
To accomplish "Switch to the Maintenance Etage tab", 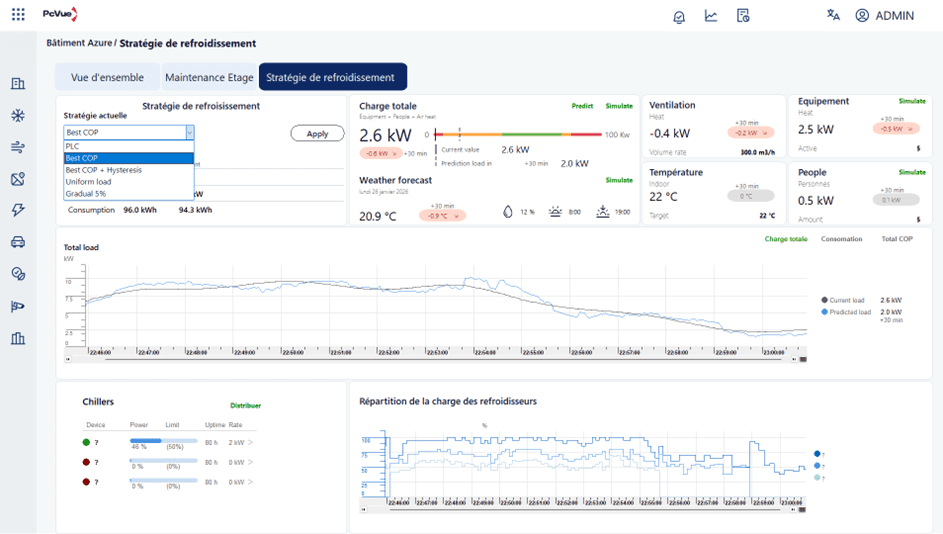I will coord(209,78).
